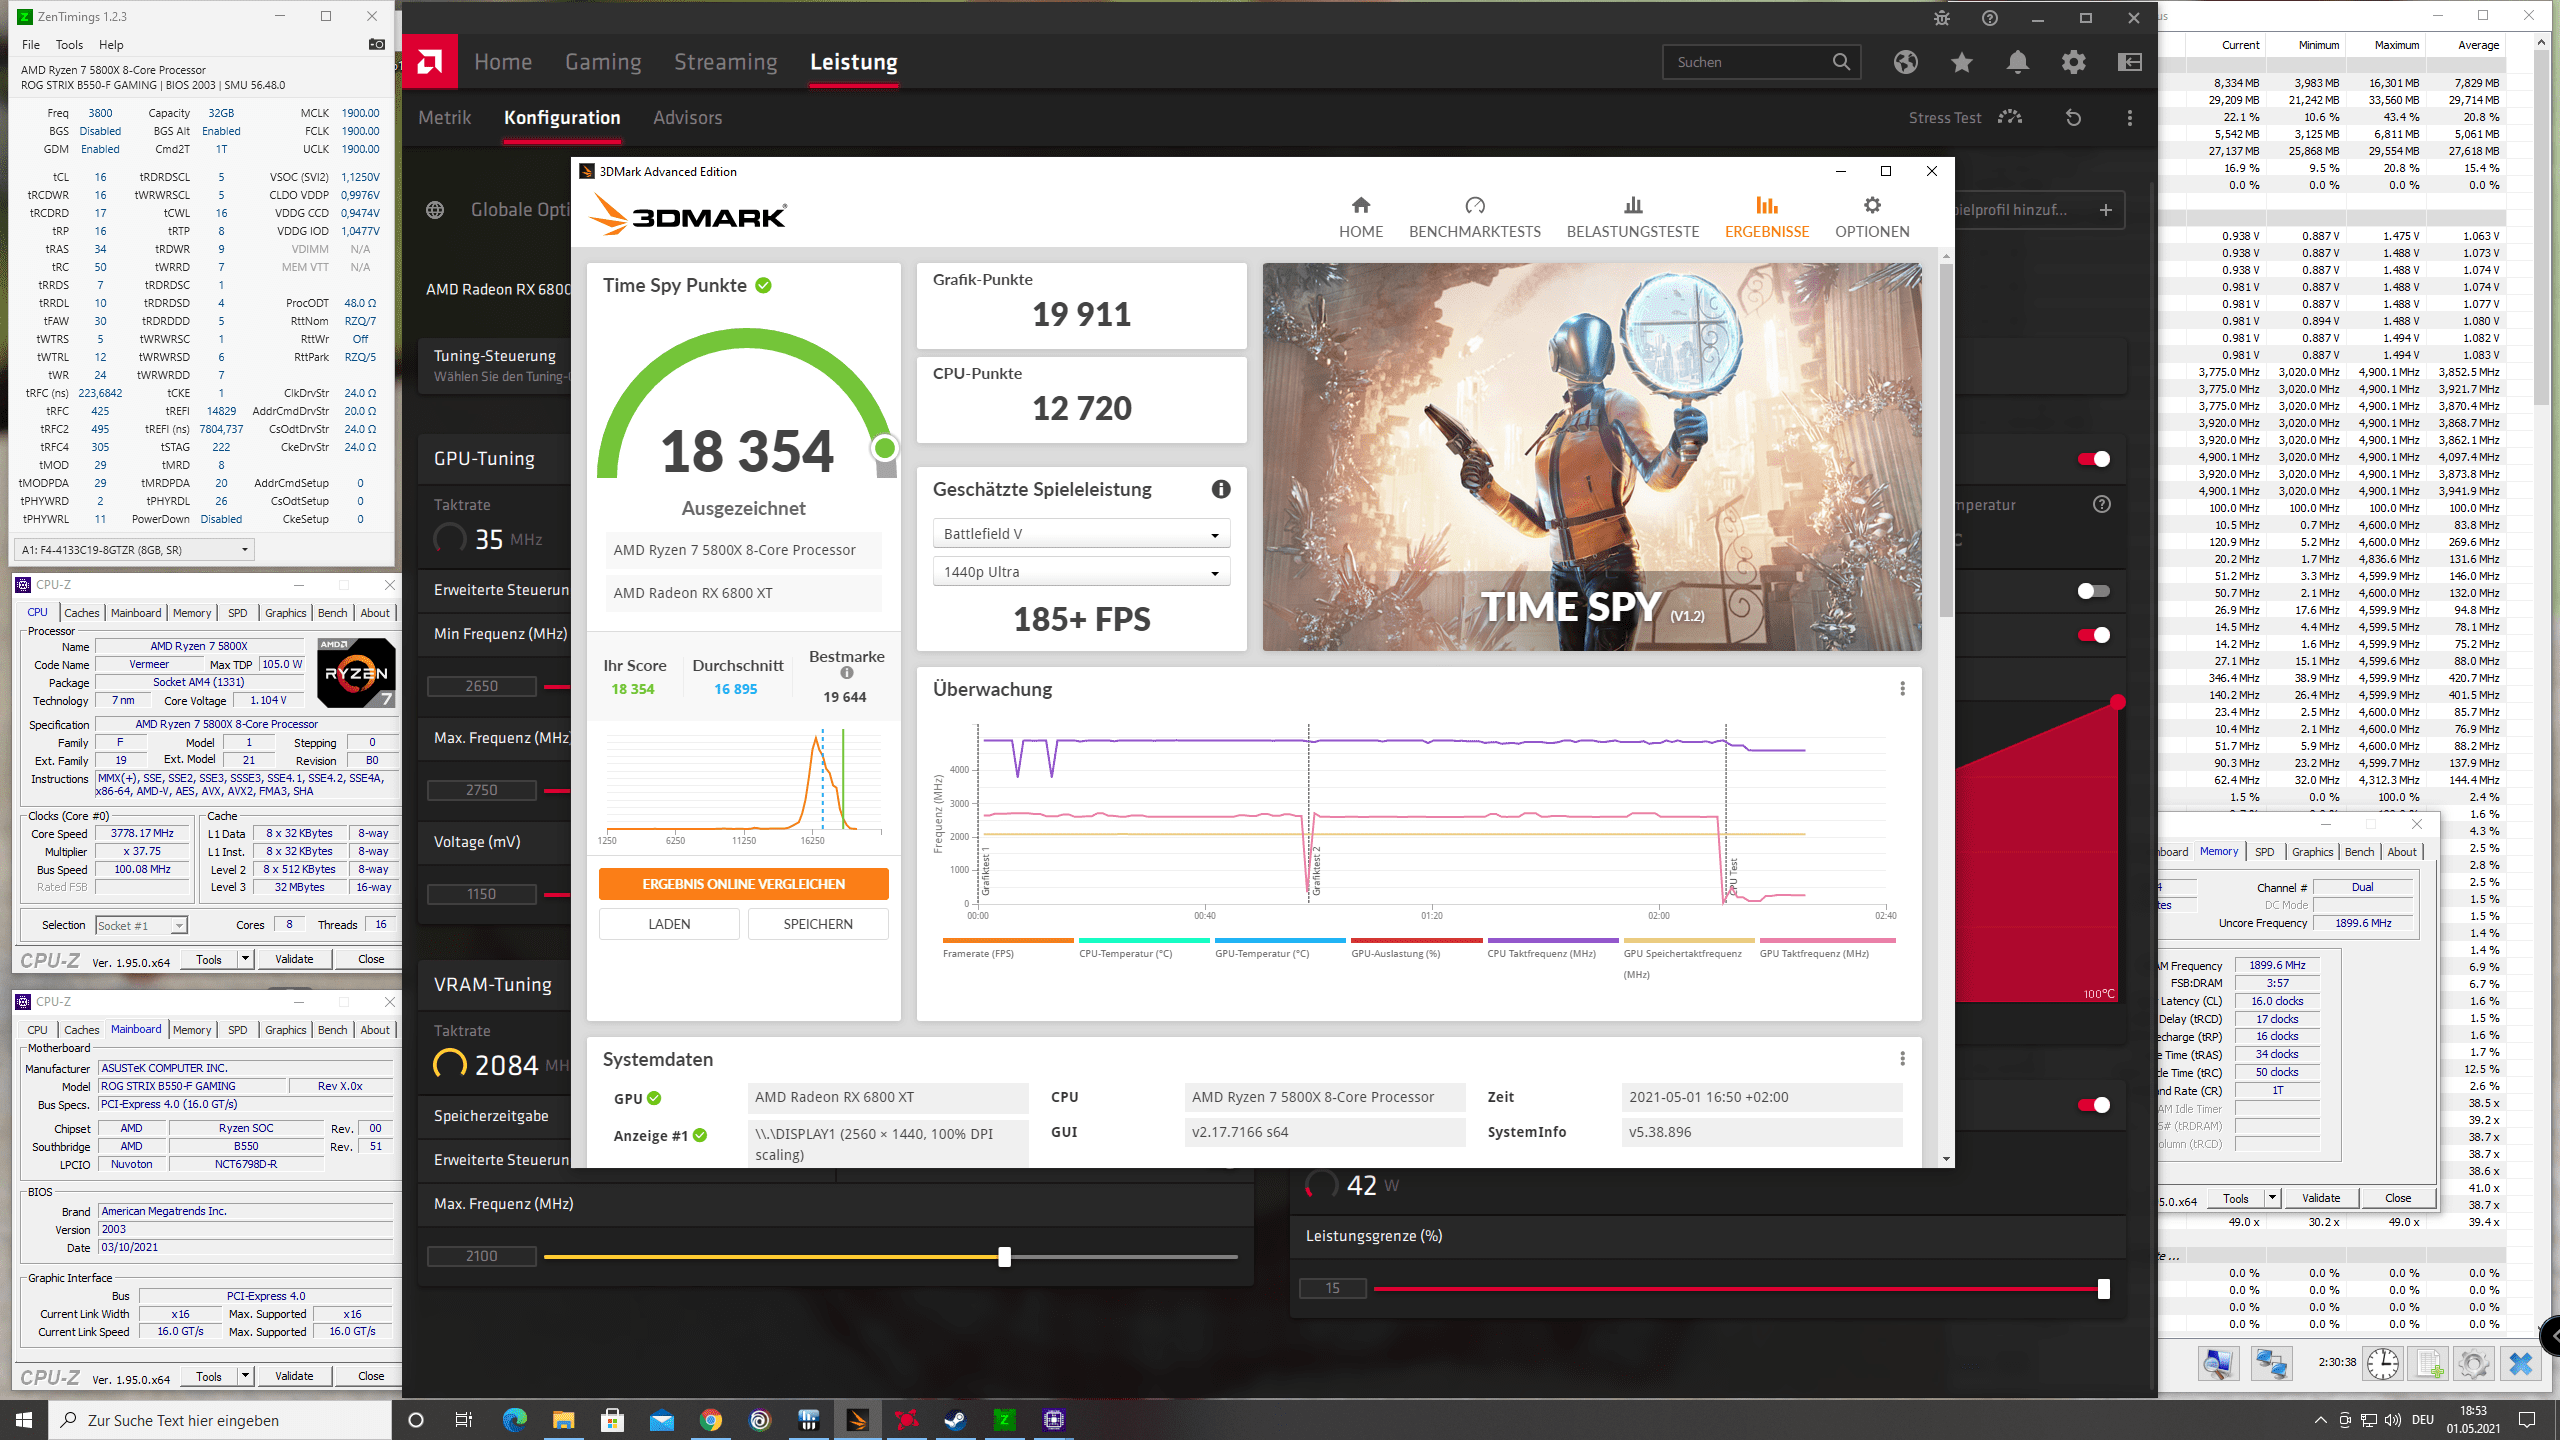Open Radeon Advisors subtab
This screenshot has width=2560, height=1440.
[x=687, y=118]
